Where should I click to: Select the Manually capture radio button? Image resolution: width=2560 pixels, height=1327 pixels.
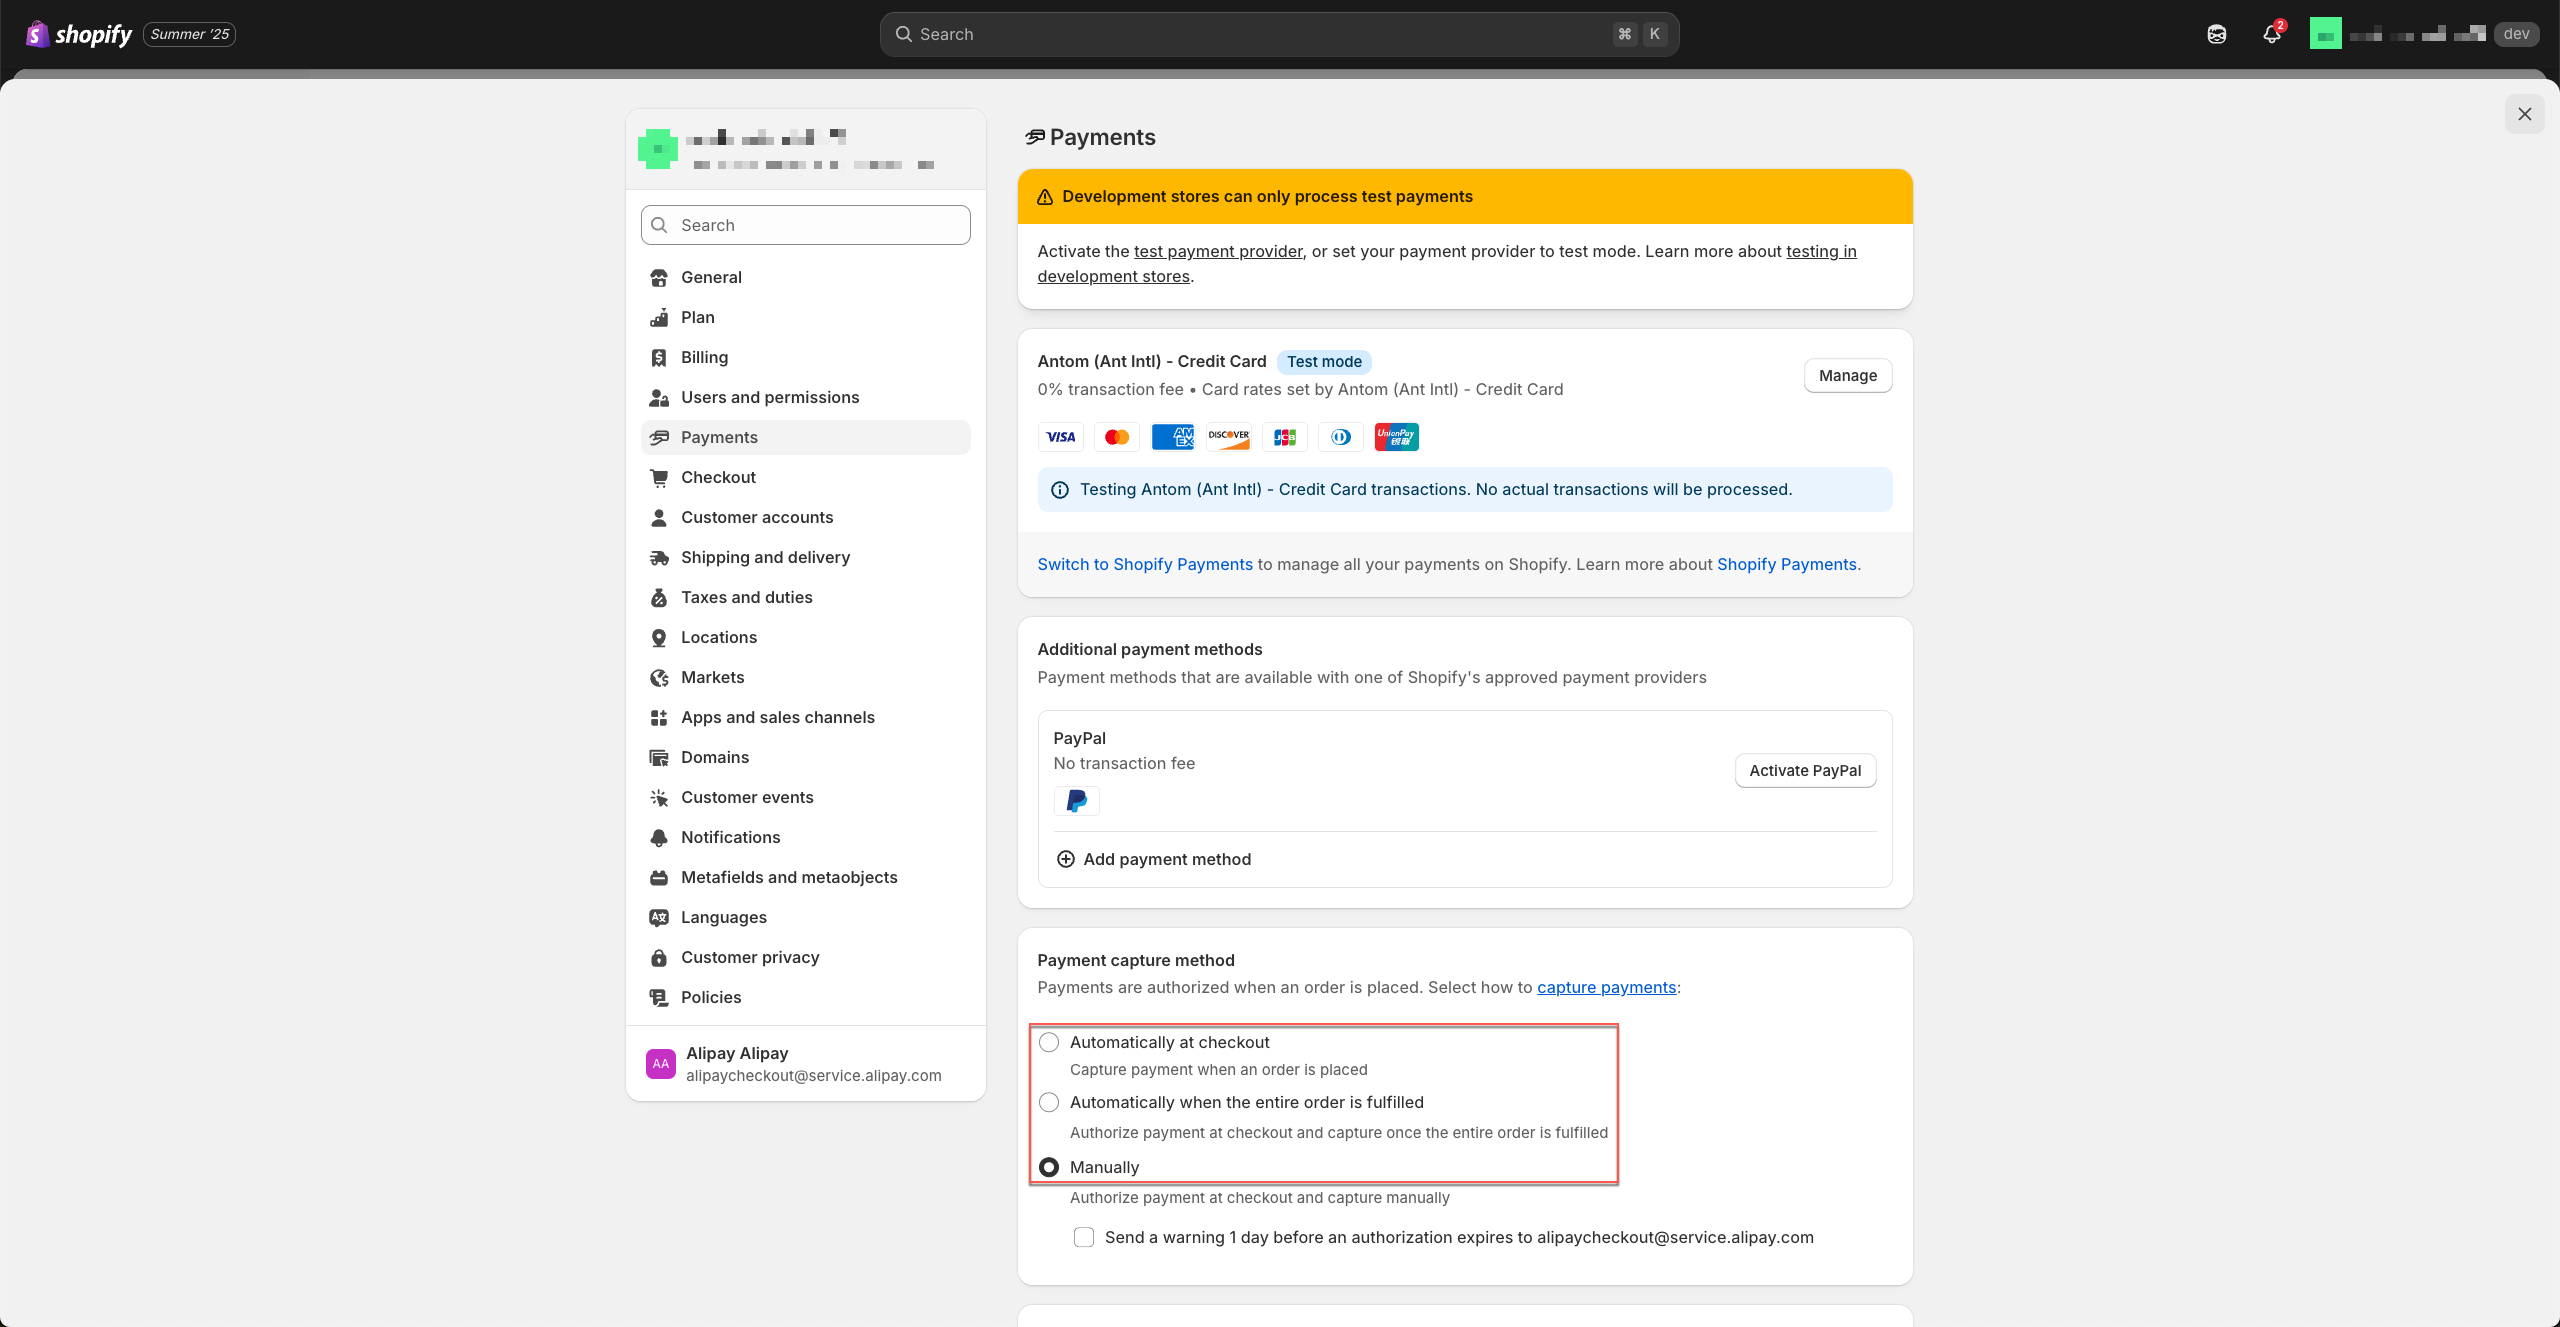tap(1049, 1167)
